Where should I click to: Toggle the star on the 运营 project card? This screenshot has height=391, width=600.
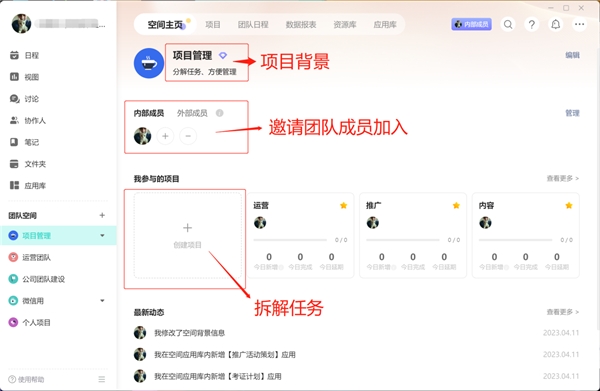(x=344, y=205)
